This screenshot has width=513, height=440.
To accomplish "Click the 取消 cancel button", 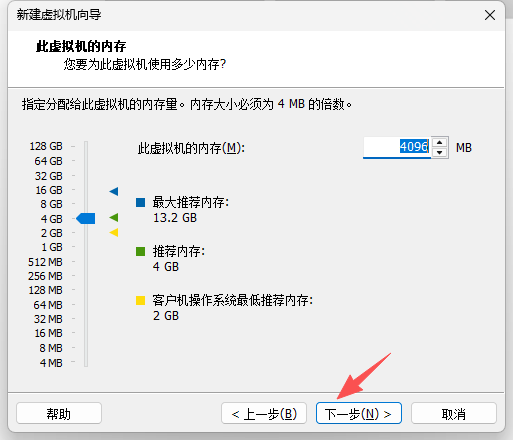I will [454, 414].
